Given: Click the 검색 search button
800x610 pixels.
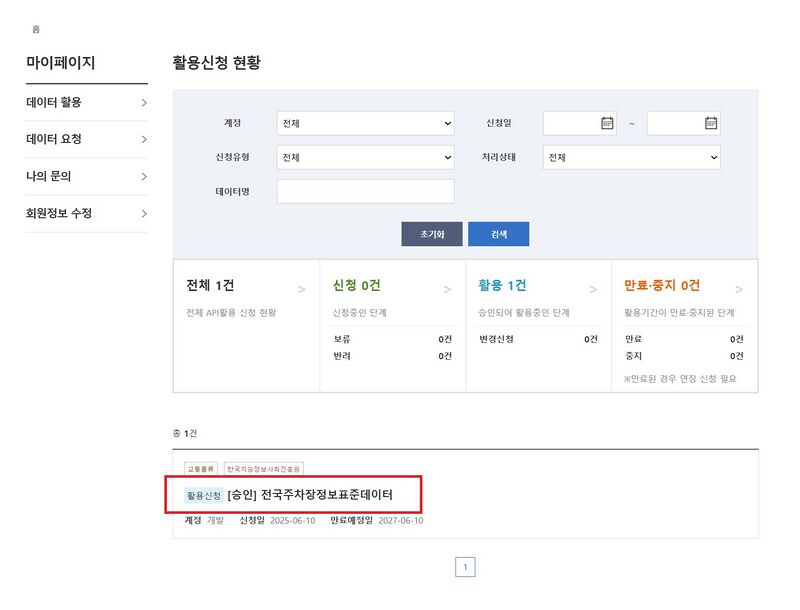Looking at the screenshot, I should [x=498, y=234].
